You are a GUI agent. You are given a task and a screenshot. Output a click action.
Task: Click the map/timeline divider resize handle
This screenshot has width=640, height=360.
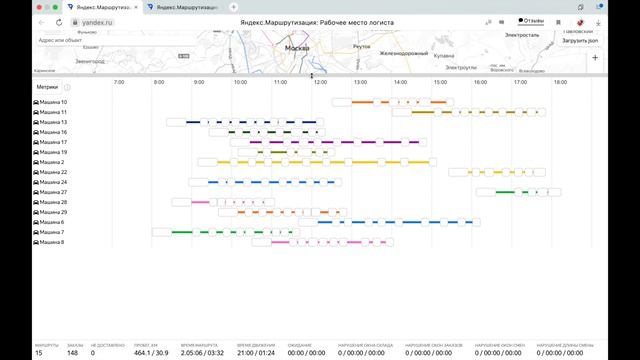click(312, 76)
